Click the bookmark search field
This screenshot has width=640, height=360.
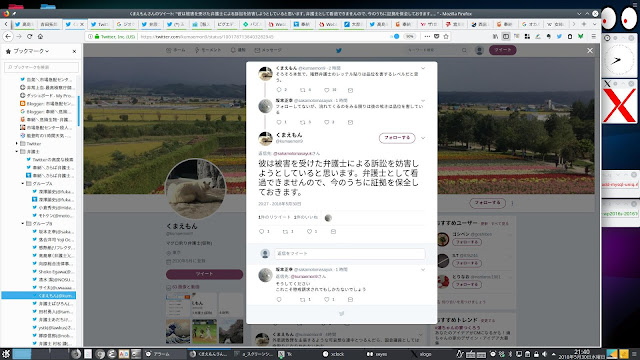tap(41, 67)
